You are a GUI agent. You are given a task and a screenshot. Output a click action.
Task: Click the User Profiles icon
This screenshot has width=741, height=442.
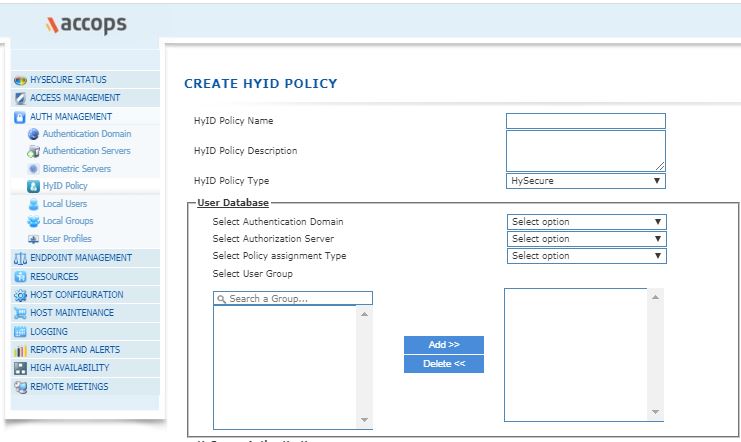point(33,239)
